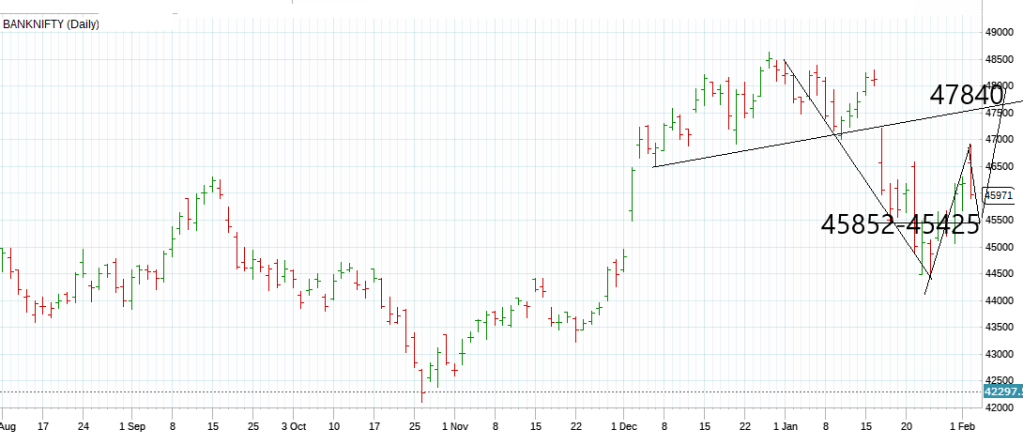Viewport: 1023px width, 445px height.
Task: Select the 1 Dec date marker
Action: pos(622,425)
